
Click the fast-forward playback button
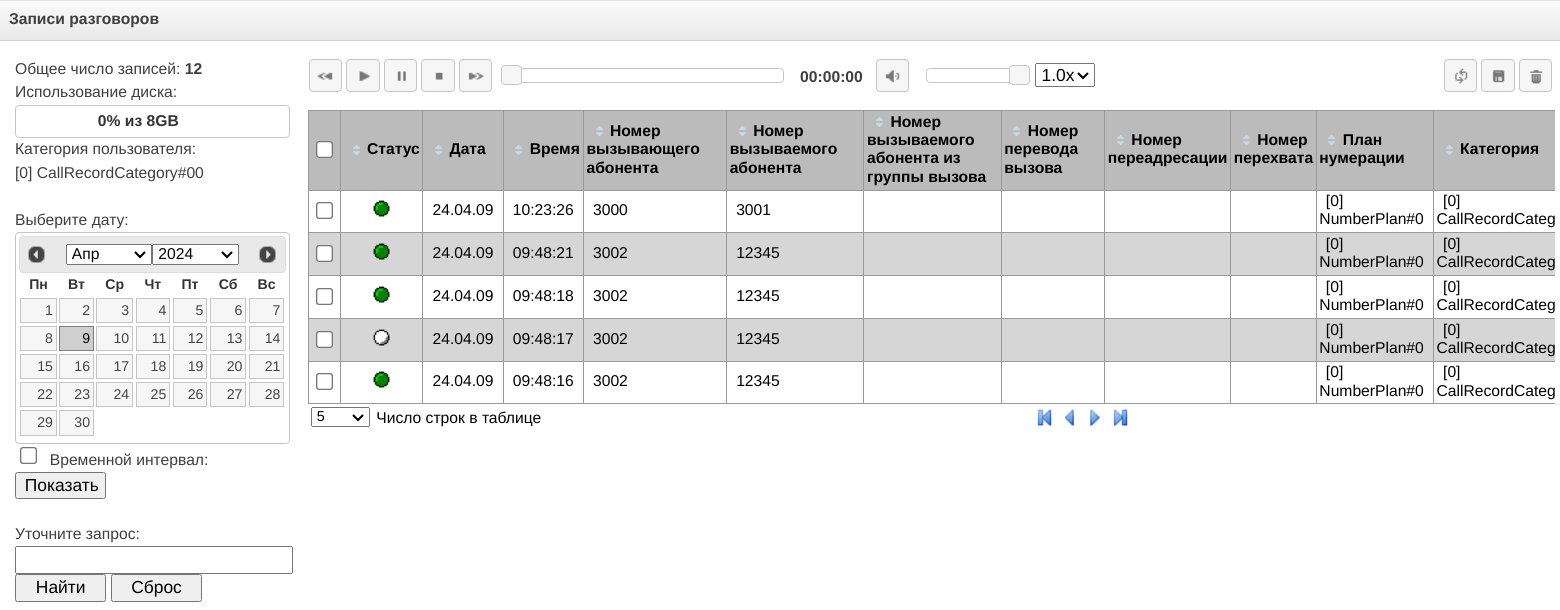(x=475, y=76)
